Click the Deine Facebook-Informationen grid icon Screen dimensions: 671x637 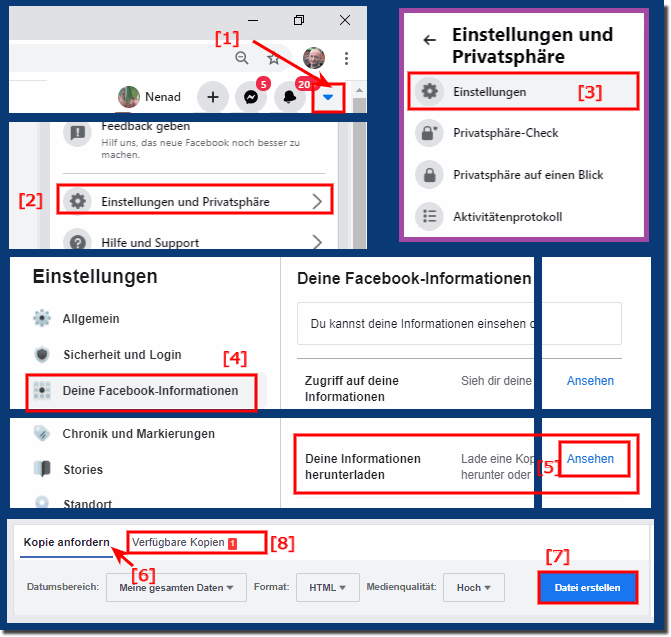(42, 390)
